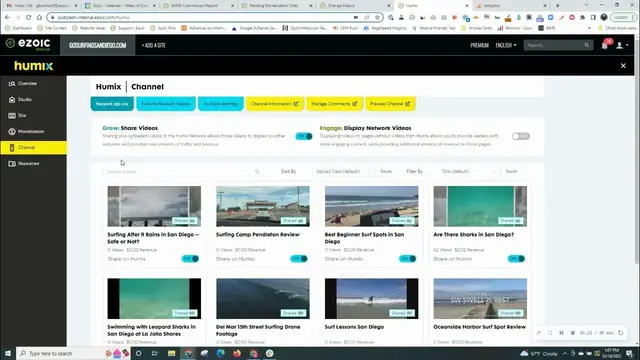
Task: Reset the Sort By selection
Action: [x=386, y=171]
